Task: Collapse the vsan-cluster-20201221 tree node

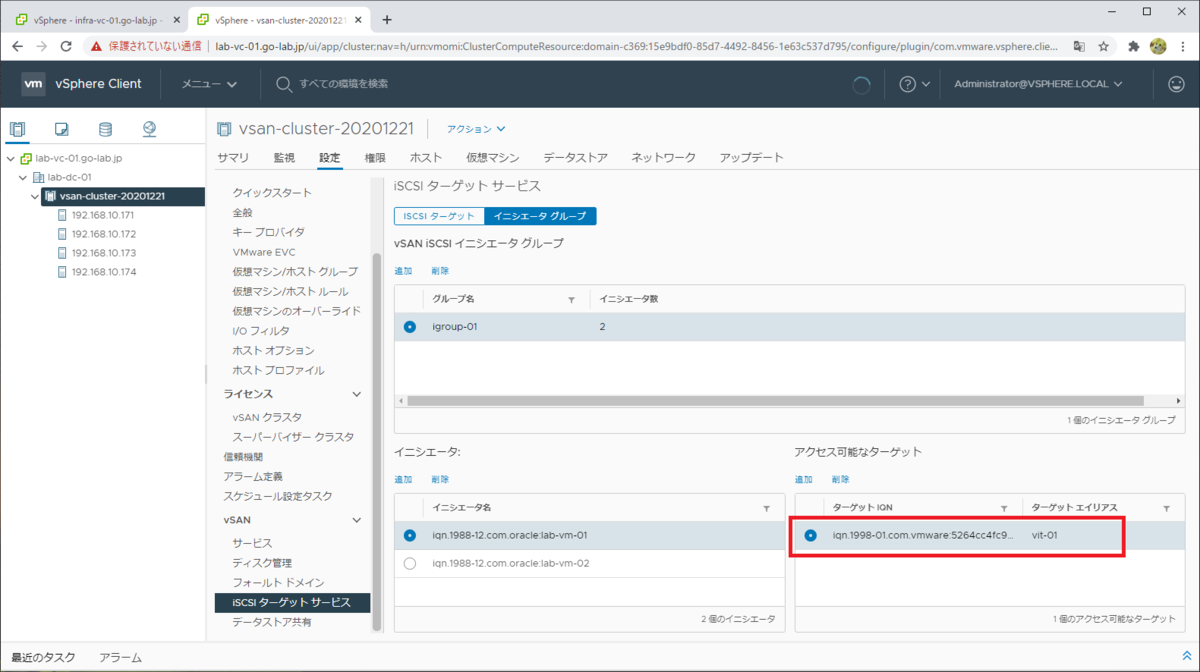Action: [36, 196]
